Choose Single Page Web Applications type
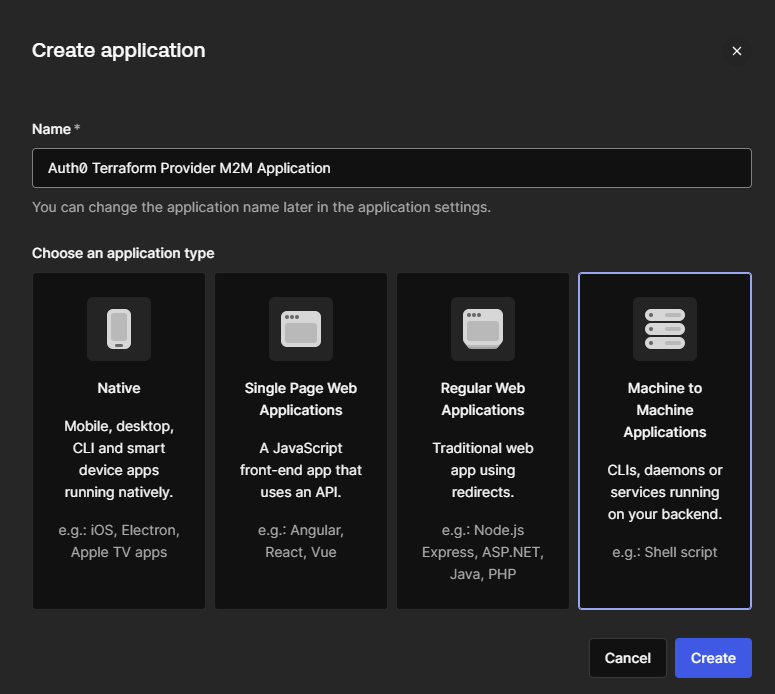Viewport: 775px width, 694px height. coord(301,441)
